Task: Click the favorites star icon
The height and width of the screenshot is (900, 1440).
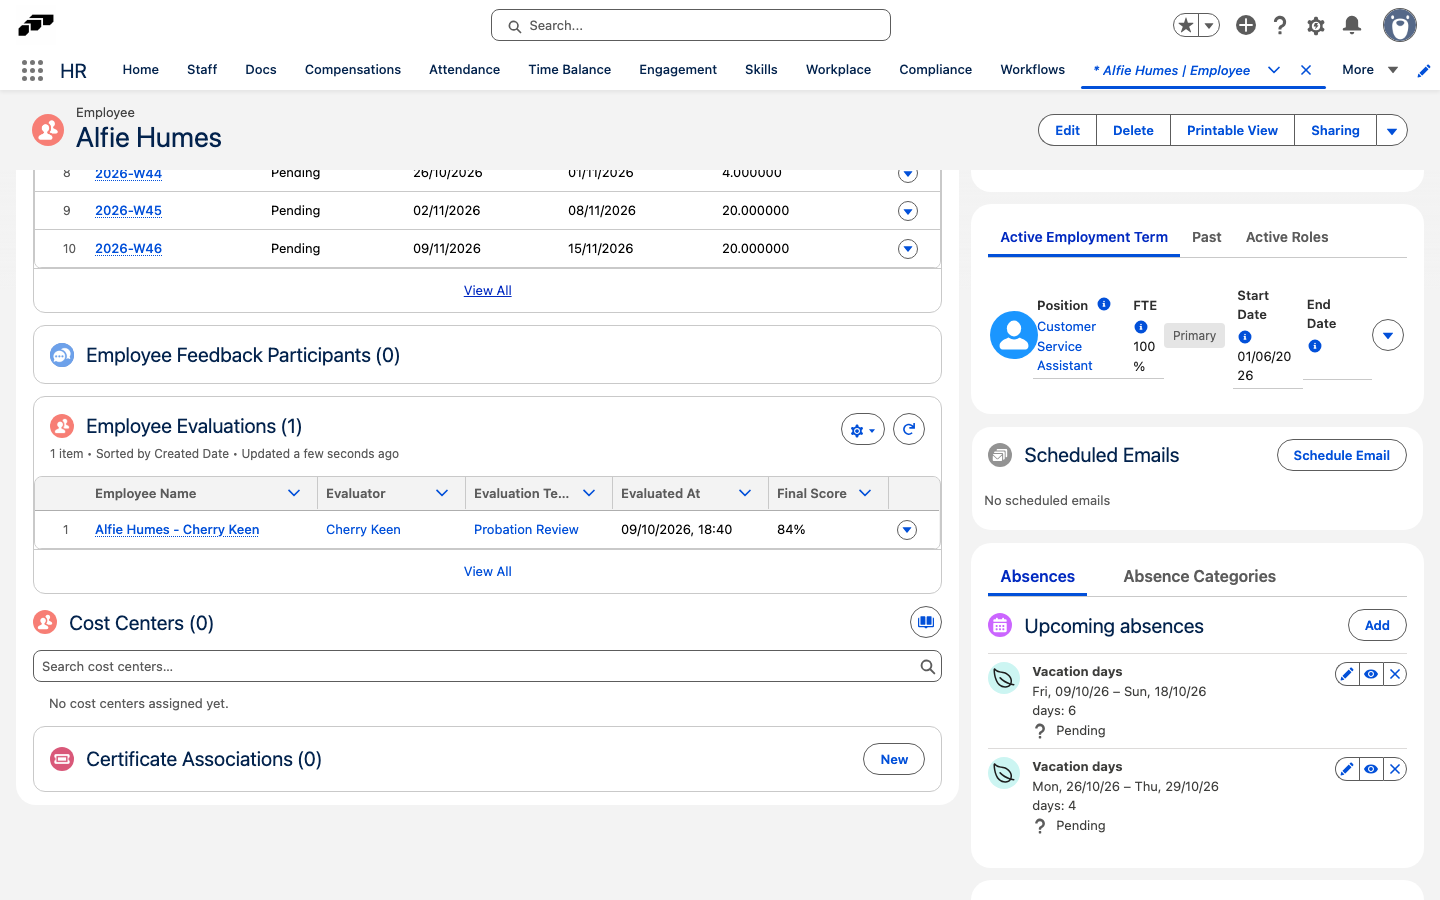Action: tap(1186, 25)
